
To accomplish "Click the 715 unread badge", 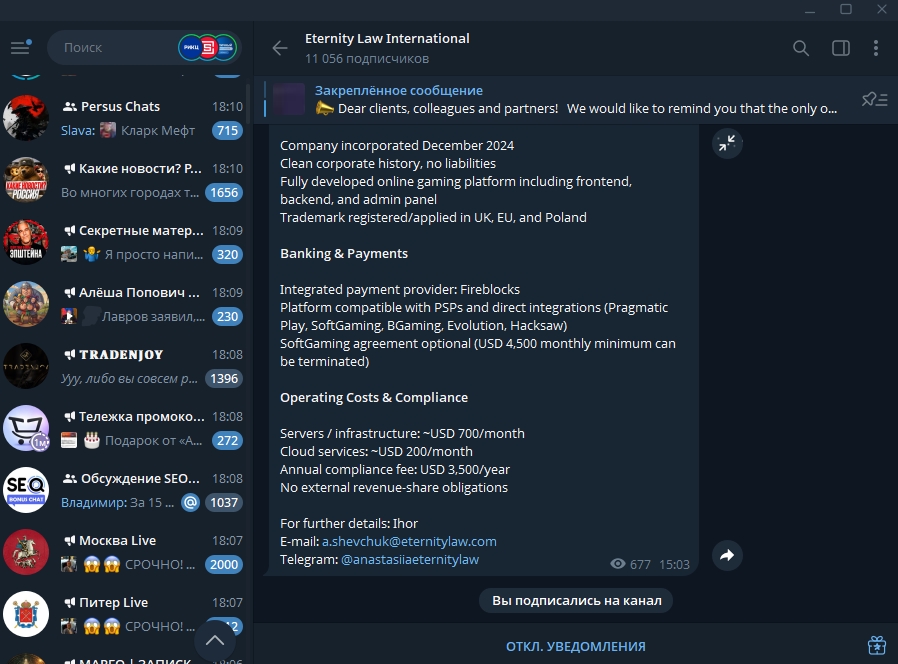I will [227, 131].
